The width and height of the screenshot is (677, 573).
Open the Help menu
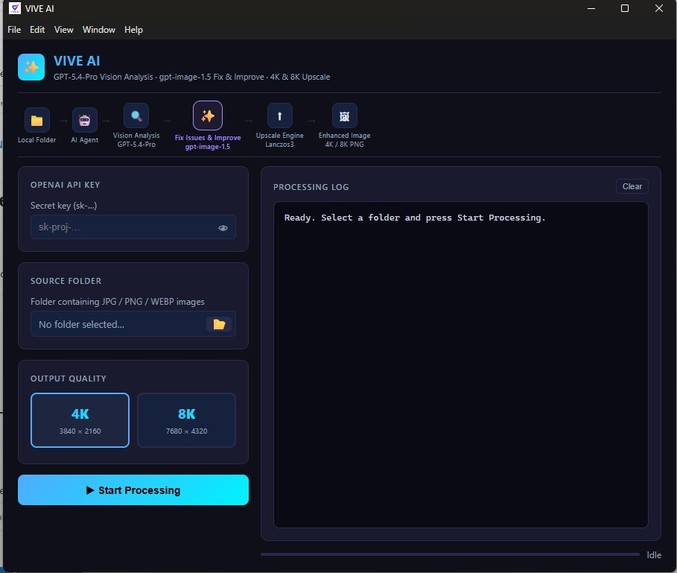click(x=133, y=30)
